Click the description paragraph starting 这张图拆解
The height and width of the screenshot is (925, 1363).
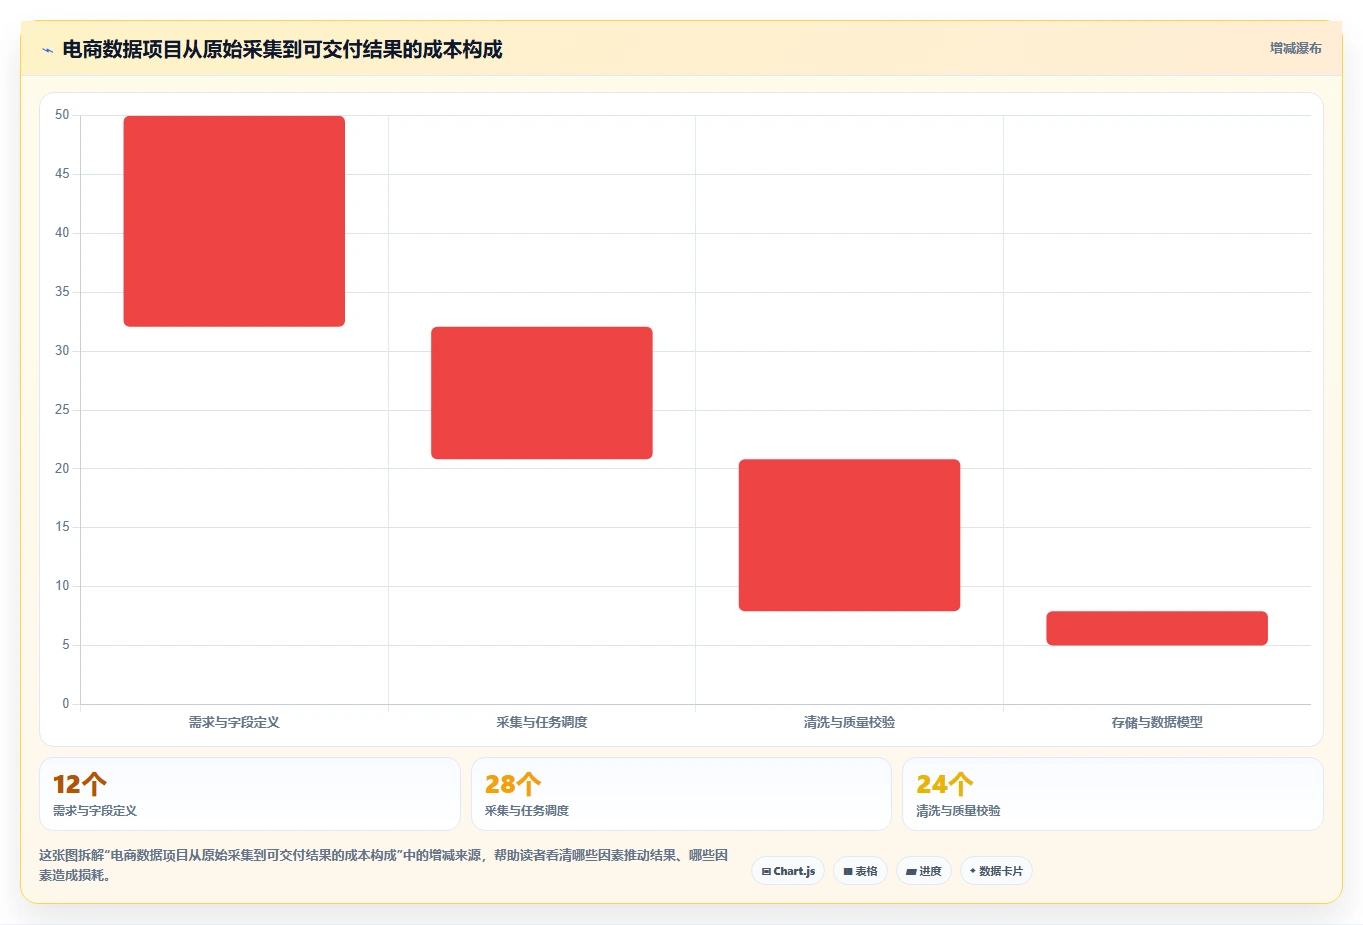(384, 865)
